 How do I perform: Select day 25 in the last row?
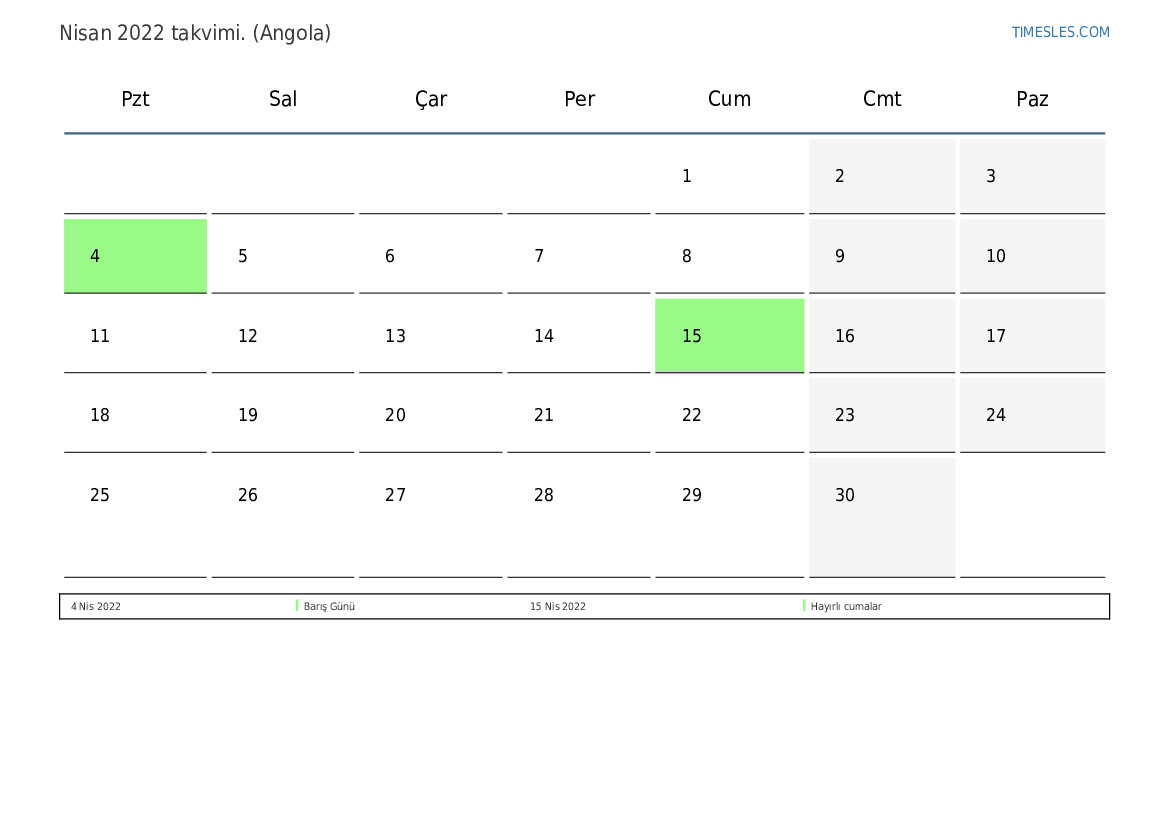[135, 517]
